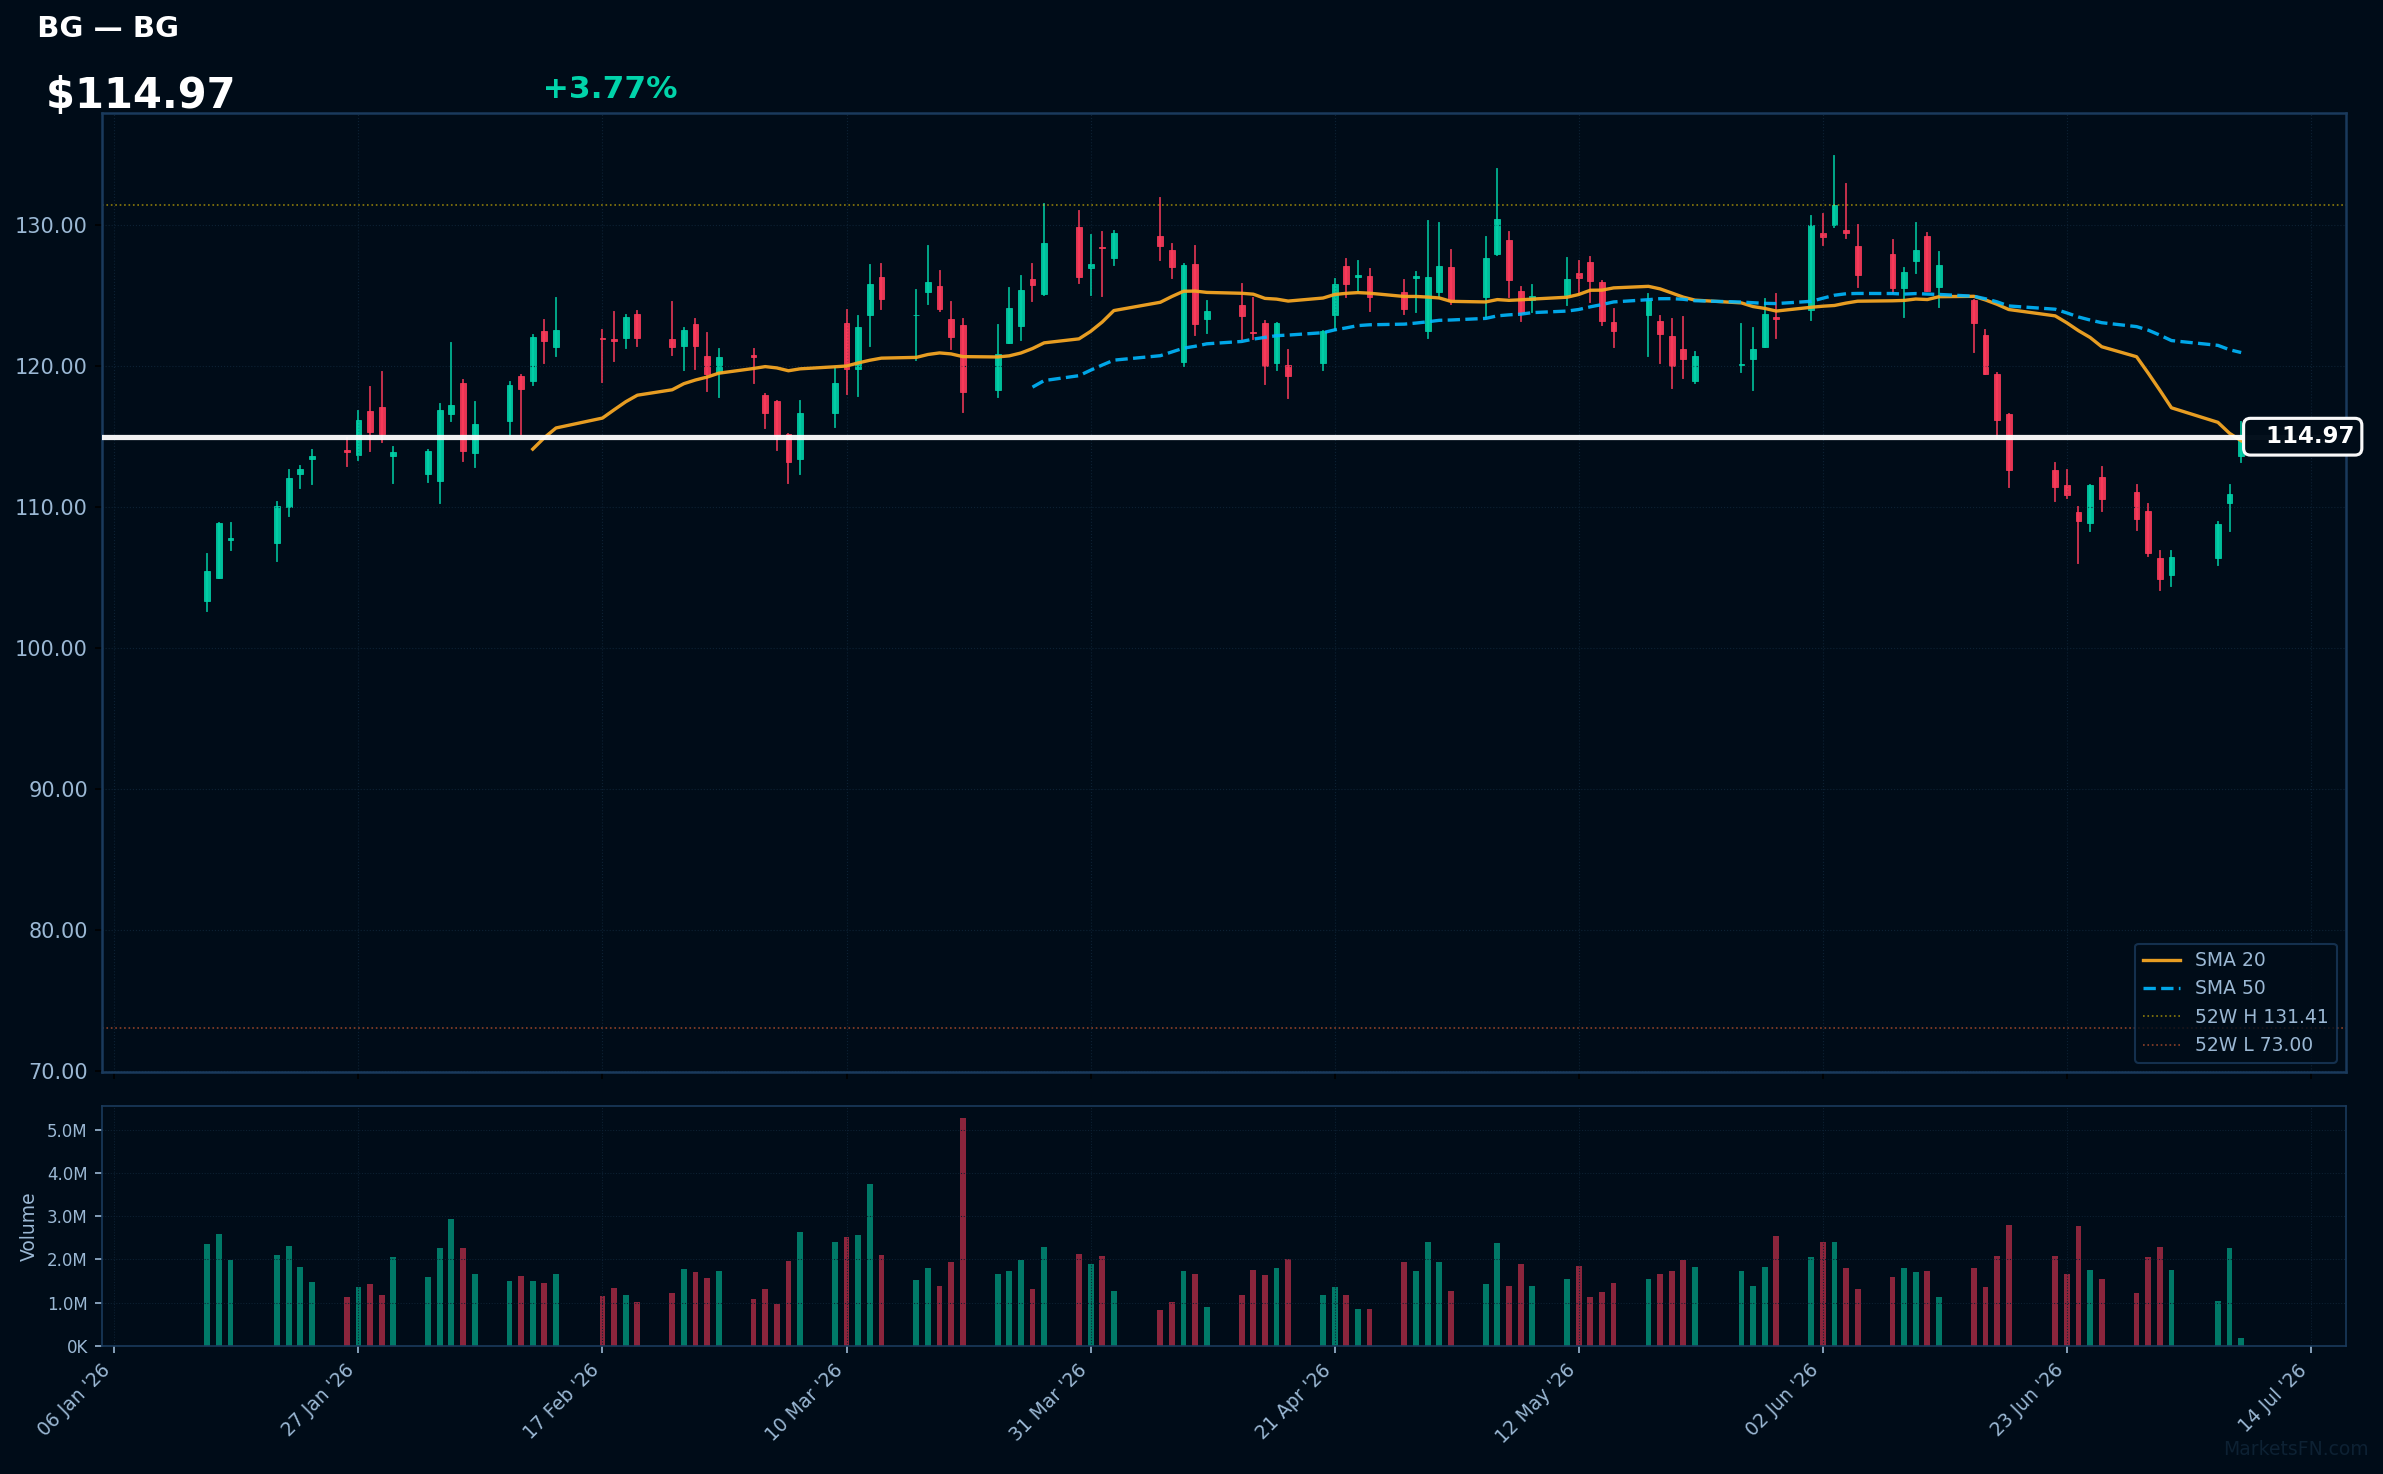This screenshot has height=1474, width=2383.
Task: Select SMA 20 legend entry
Action: [x=2204, y=960]
